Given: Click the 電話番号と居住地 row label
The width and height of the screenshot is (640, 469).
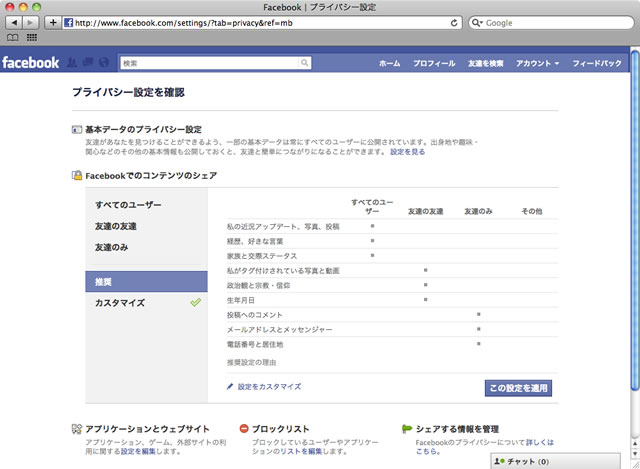Looking at the screenshot, I should [x=255, y=344].
